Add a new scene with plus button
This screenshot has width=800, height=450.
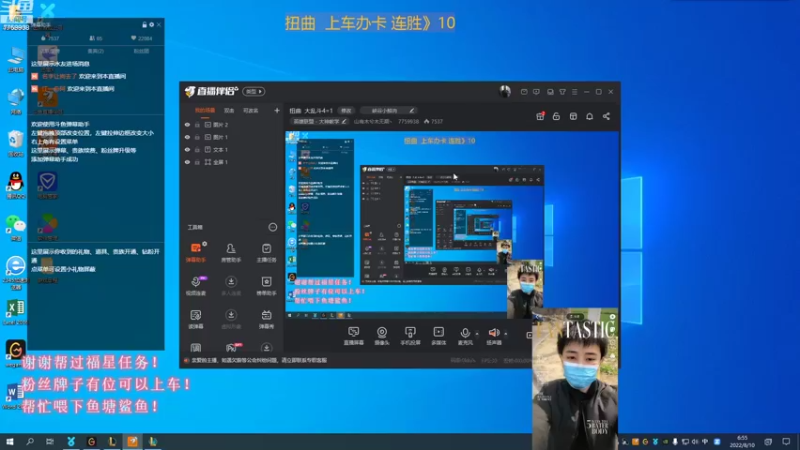[x=277, y=110]
